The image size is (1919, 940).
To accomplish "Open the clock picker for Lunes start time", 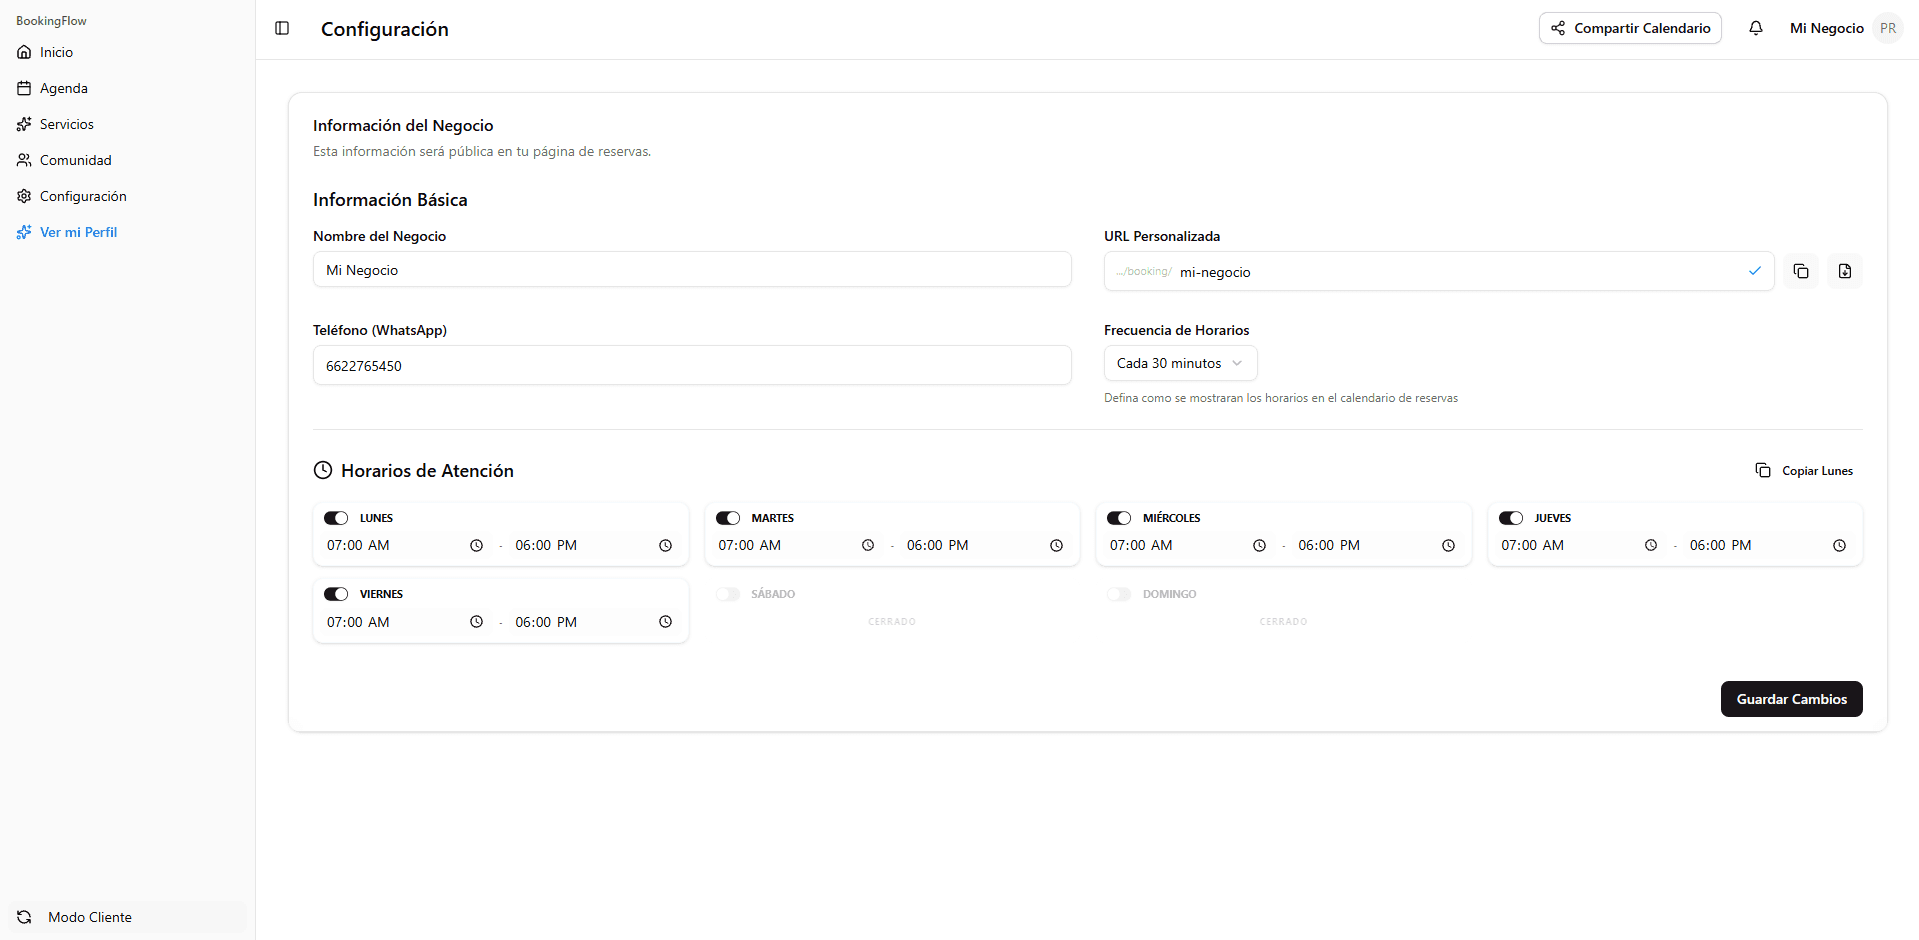I will (x=477, y=545).
